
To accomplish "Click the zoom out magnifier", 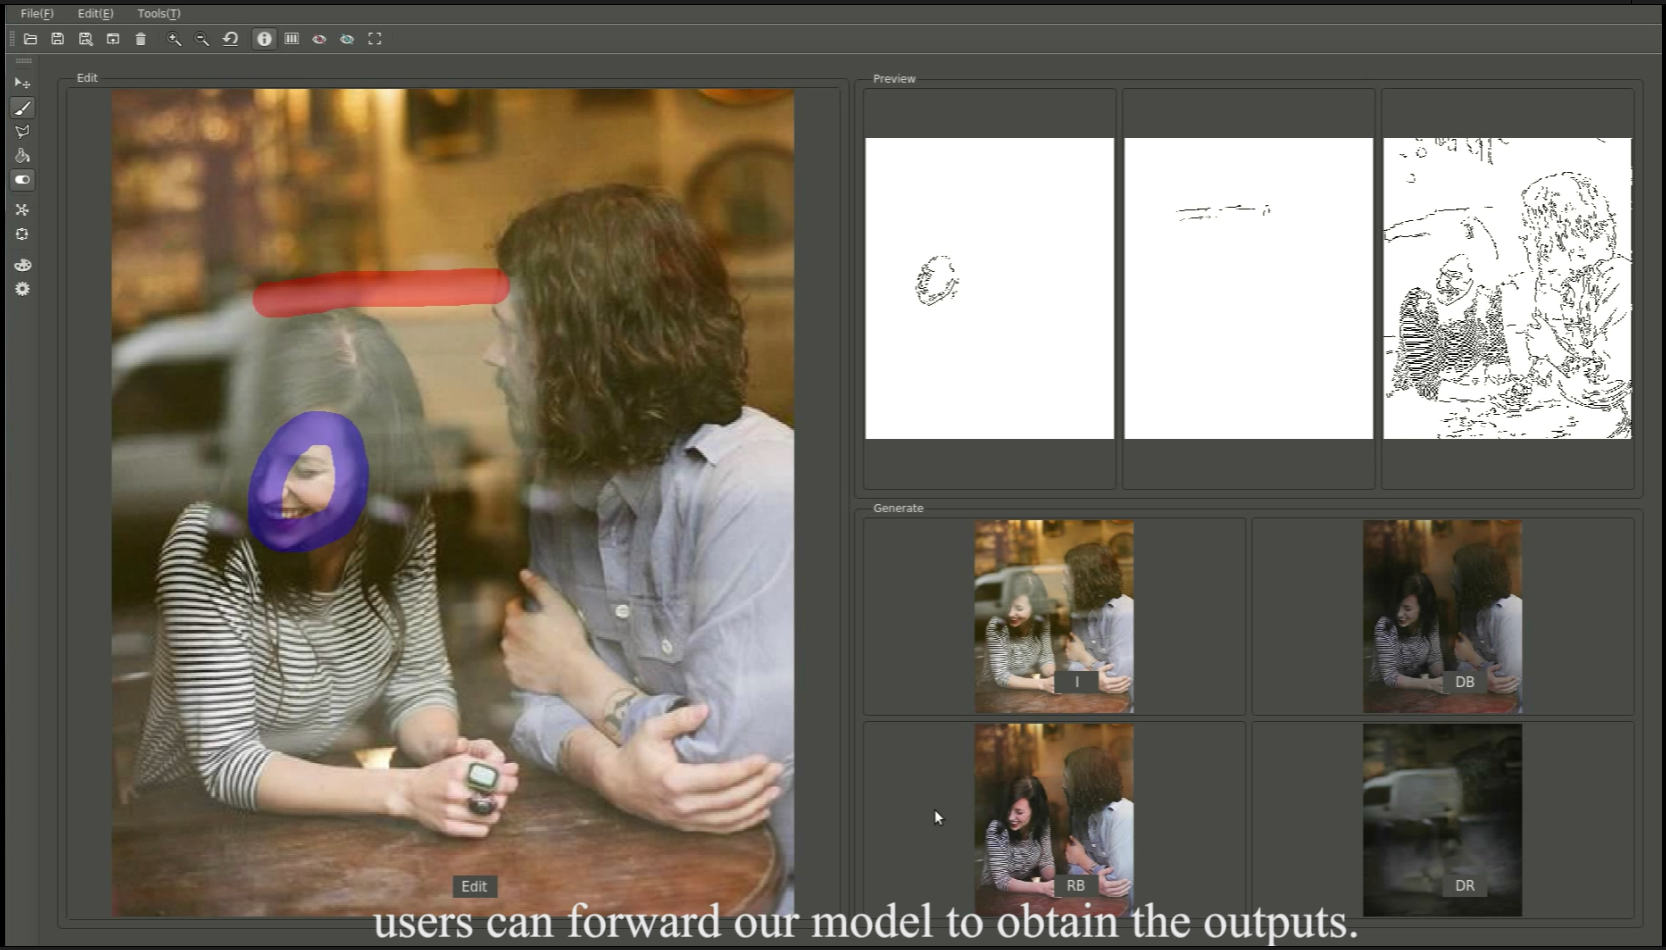I will pyautogui.click(x=202, y=39).
